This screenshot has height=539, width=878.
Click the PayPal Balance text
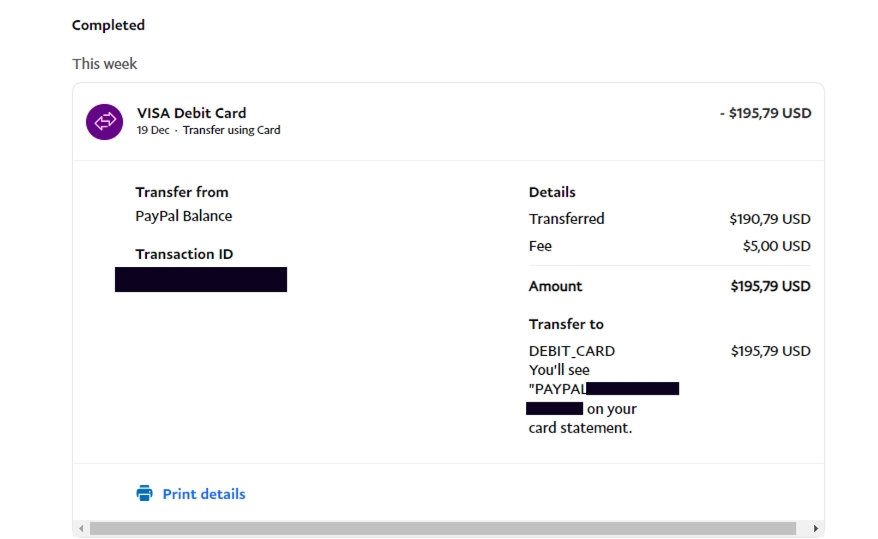pyautogui.click(x=184, y=216)
